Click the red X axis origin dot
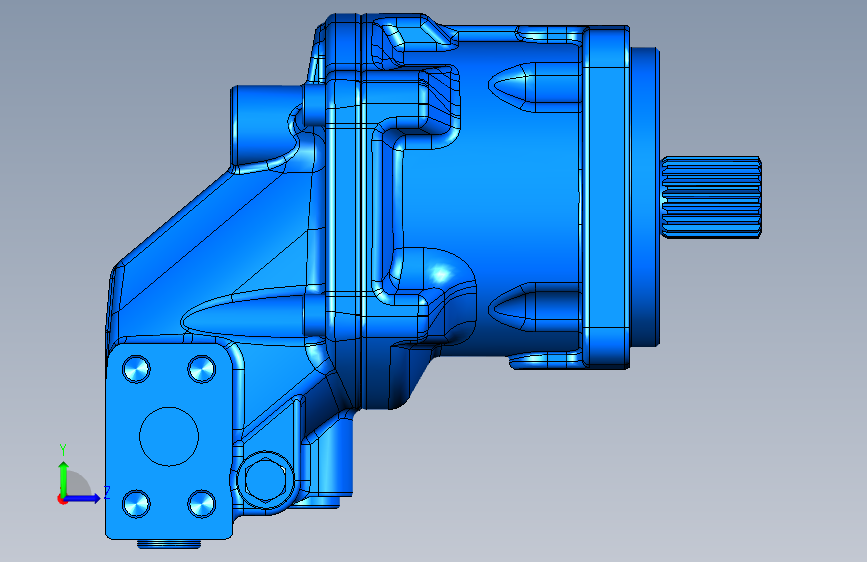The image size is (867, 562). (61, 500)
